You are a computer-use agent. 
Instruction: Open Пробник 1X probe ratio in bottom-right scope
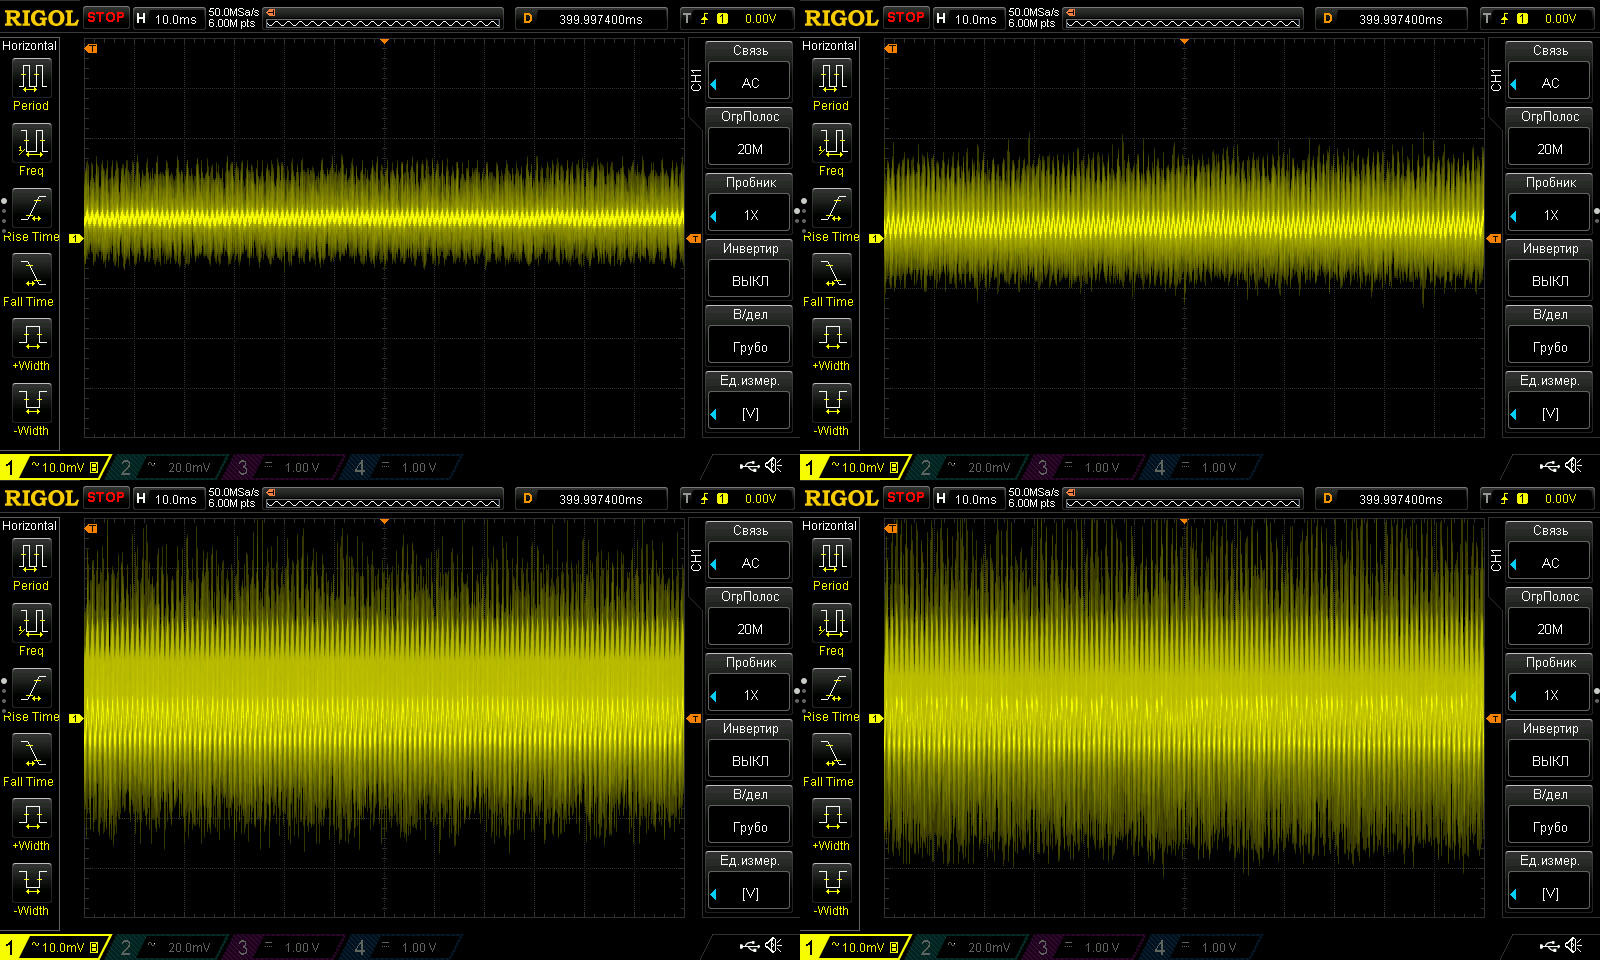(1550, 695)
